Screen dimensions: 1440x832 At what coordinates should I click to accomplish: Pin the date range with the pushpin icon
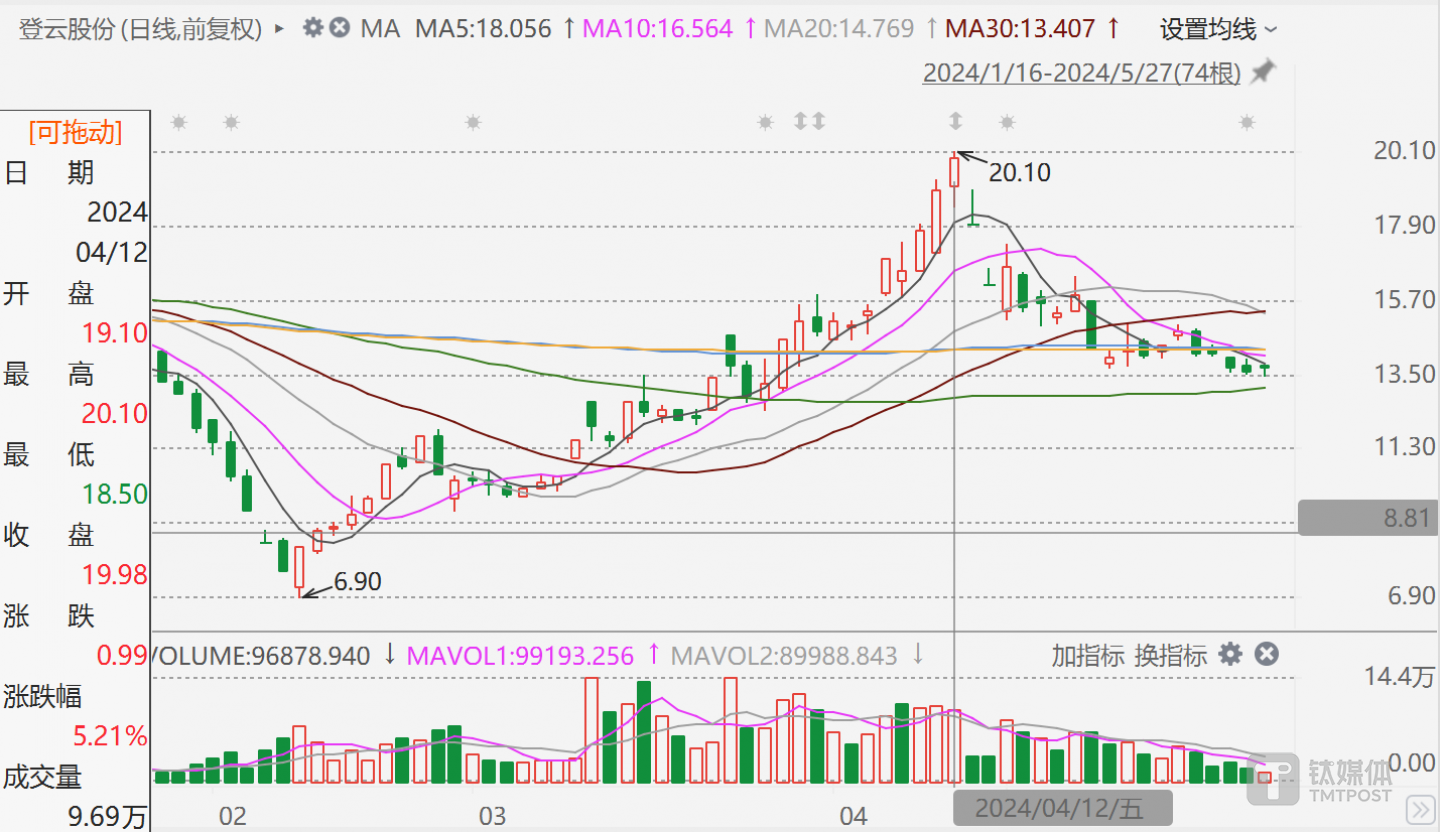(1263, 72)
